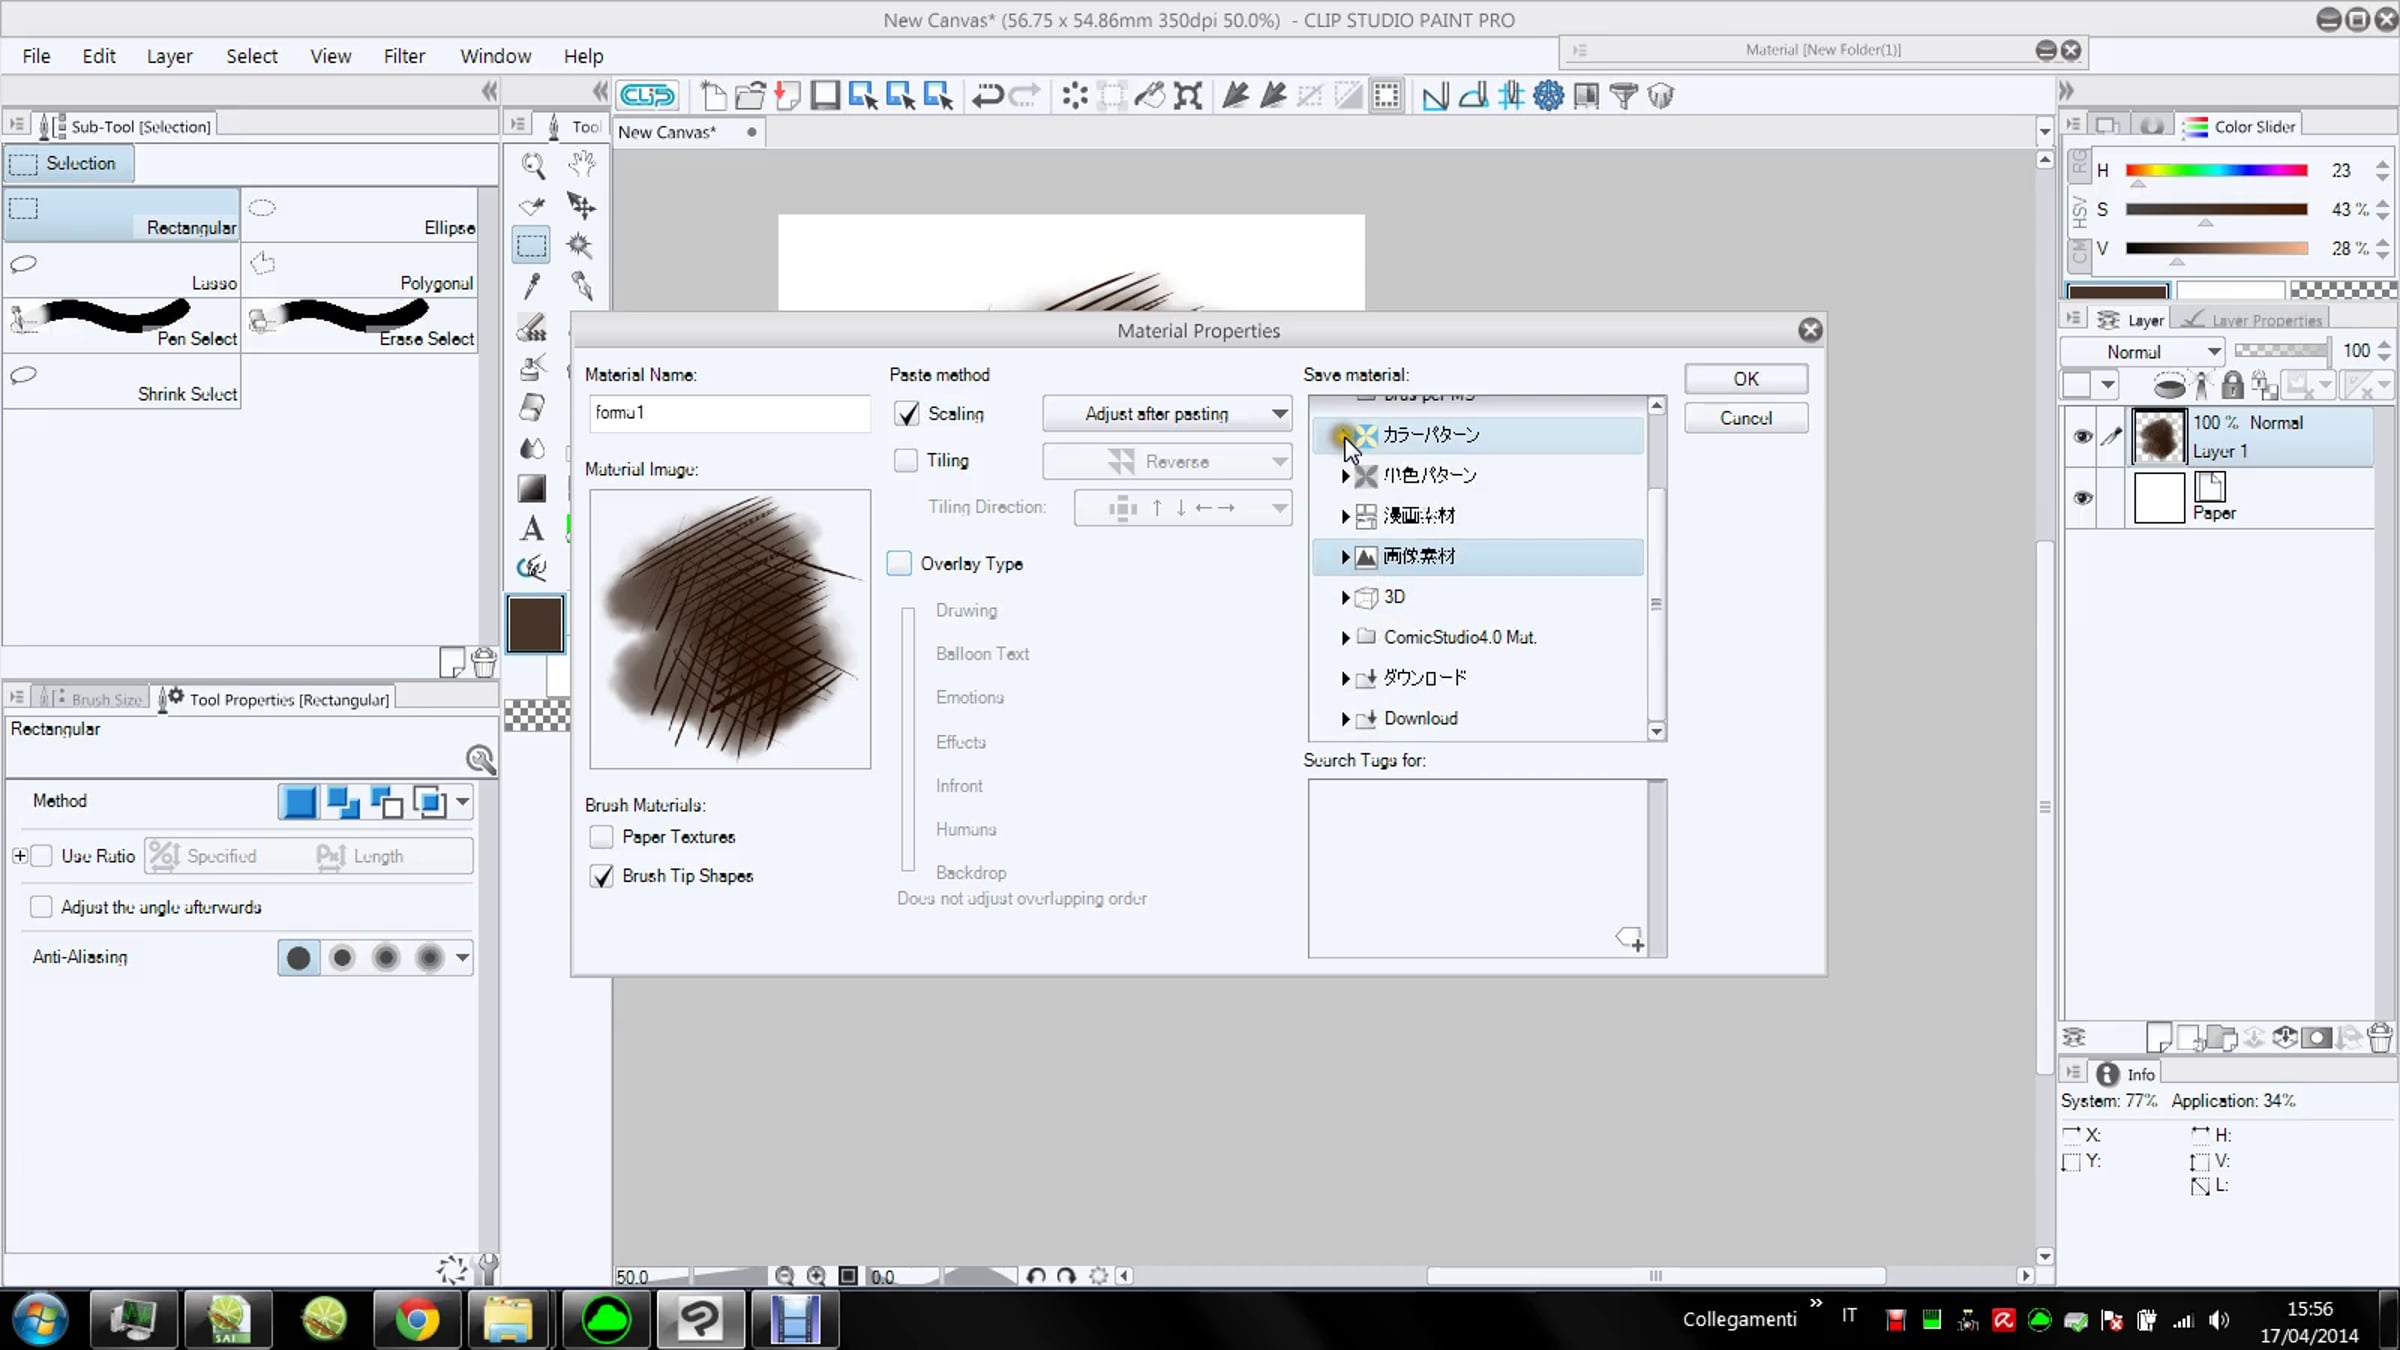Open the Adjust after pasting dropdown

(x=1166, y=414)
